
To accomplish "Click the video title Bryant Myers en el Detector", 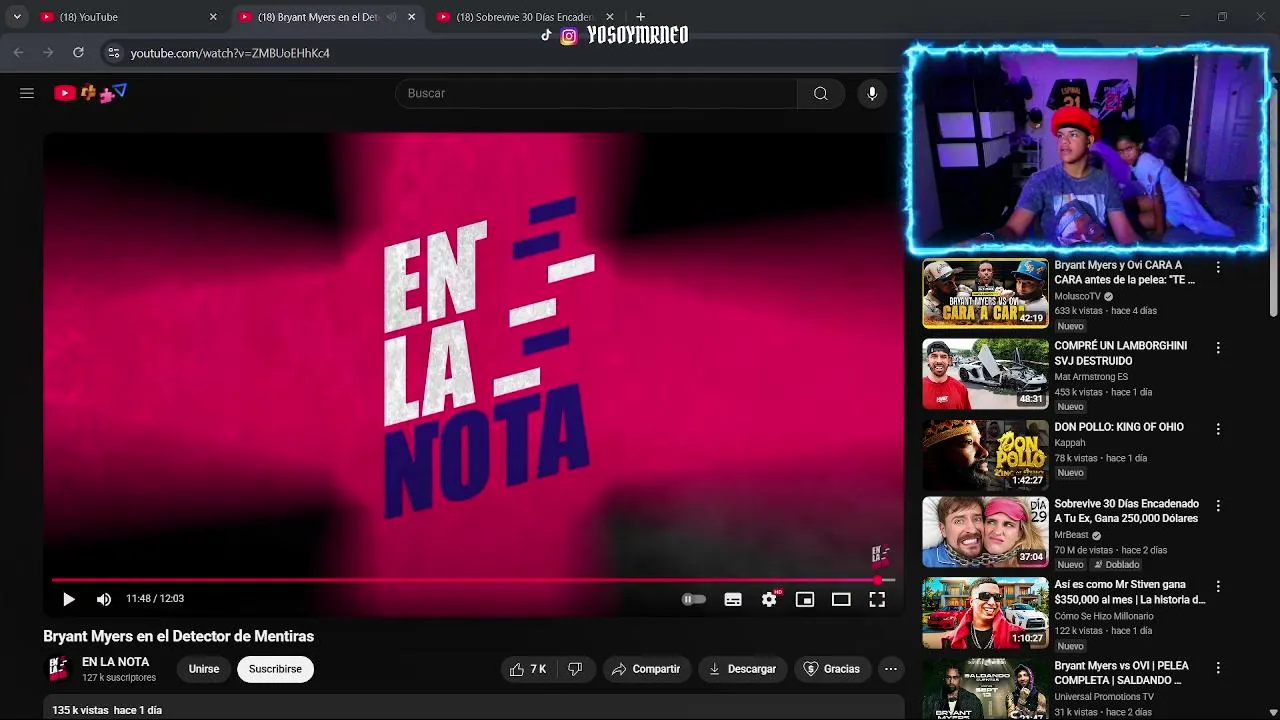I will [179, 636].
